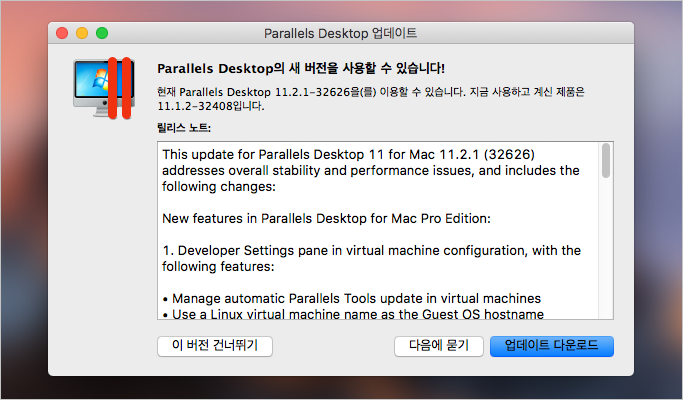Viewport: 683px width, 400px height.
Task: Click the version text '11.1.2-32408입니다.'
Action: [211, 106]
